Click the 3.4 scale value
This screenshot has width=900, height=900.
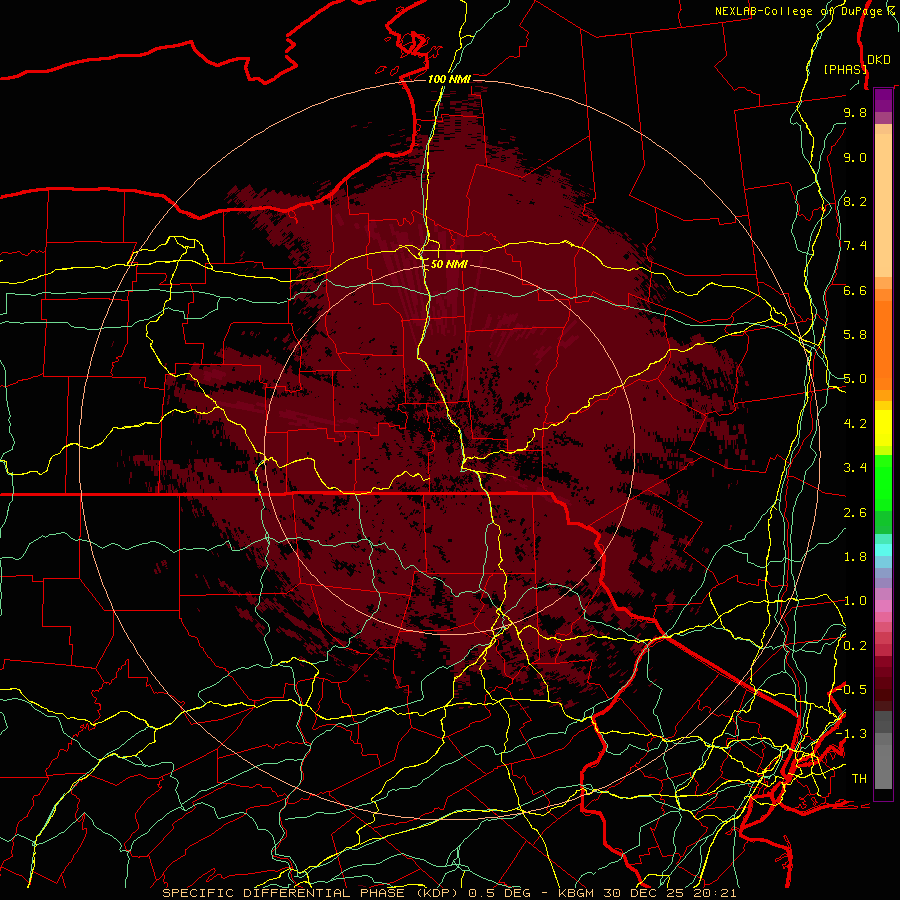pos(855,468)
